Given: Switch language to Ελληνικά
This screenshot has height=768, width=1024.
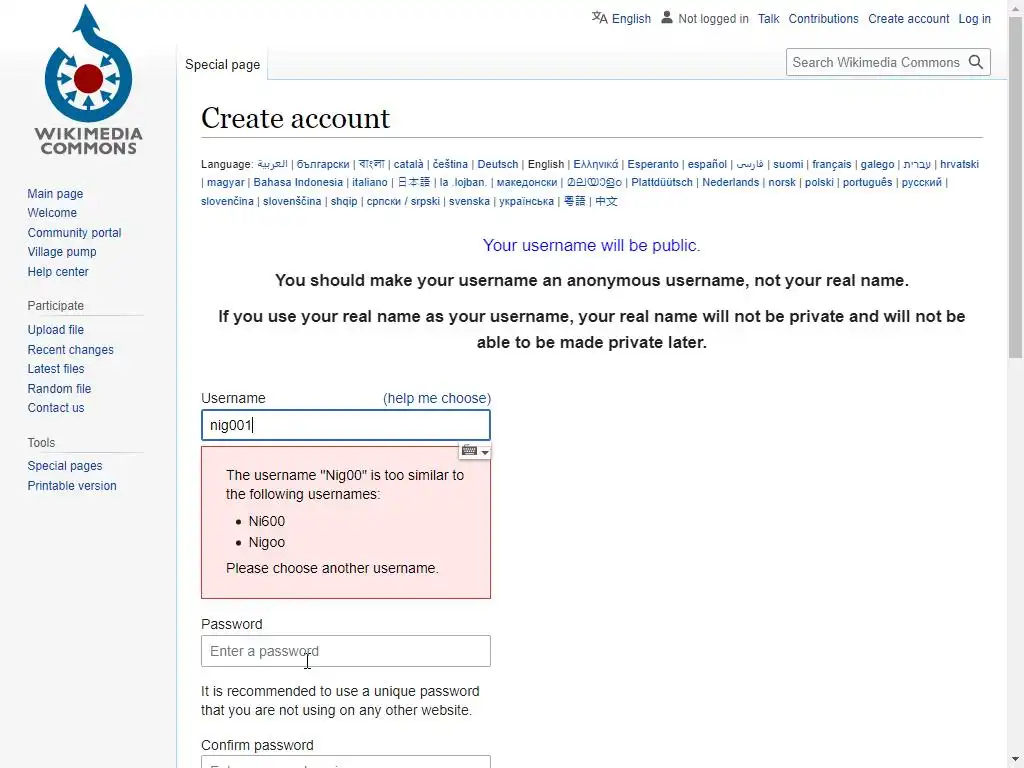Looking at the screenshot, I should pos(595,164).
